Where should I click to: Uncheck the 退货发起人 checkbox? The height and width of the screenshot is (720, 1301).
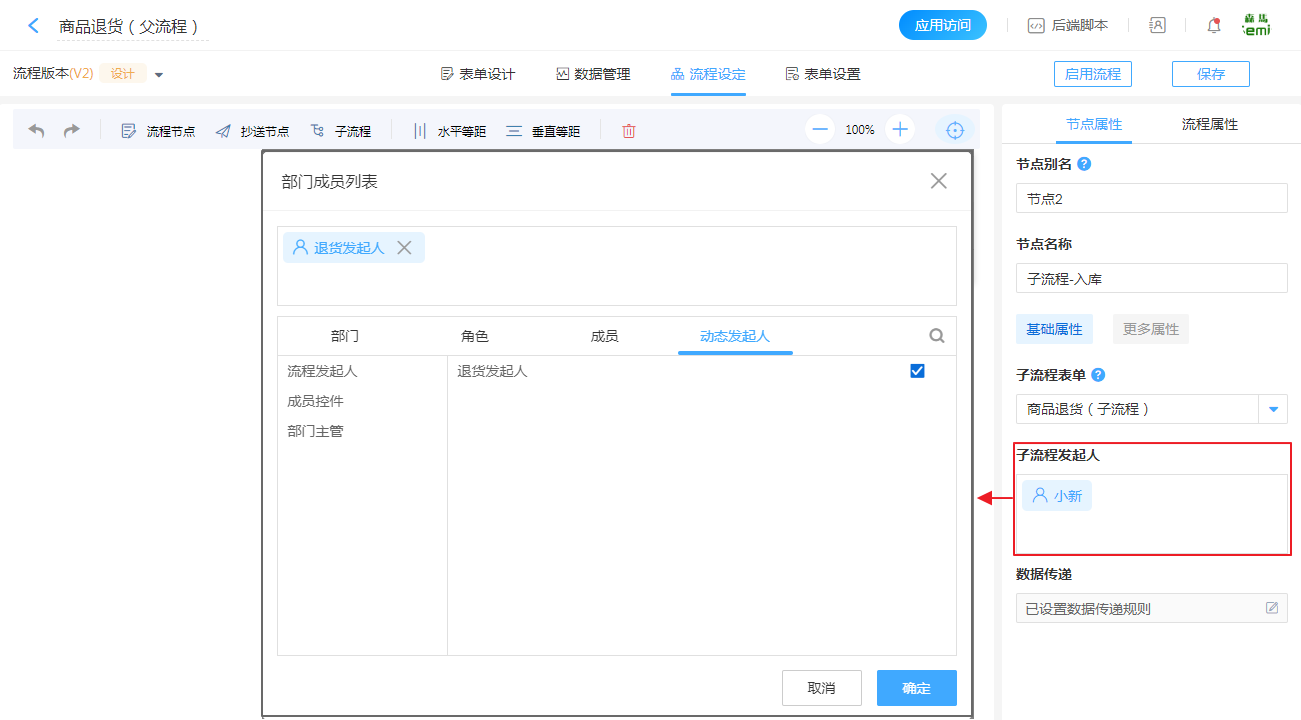pos(917,371)
